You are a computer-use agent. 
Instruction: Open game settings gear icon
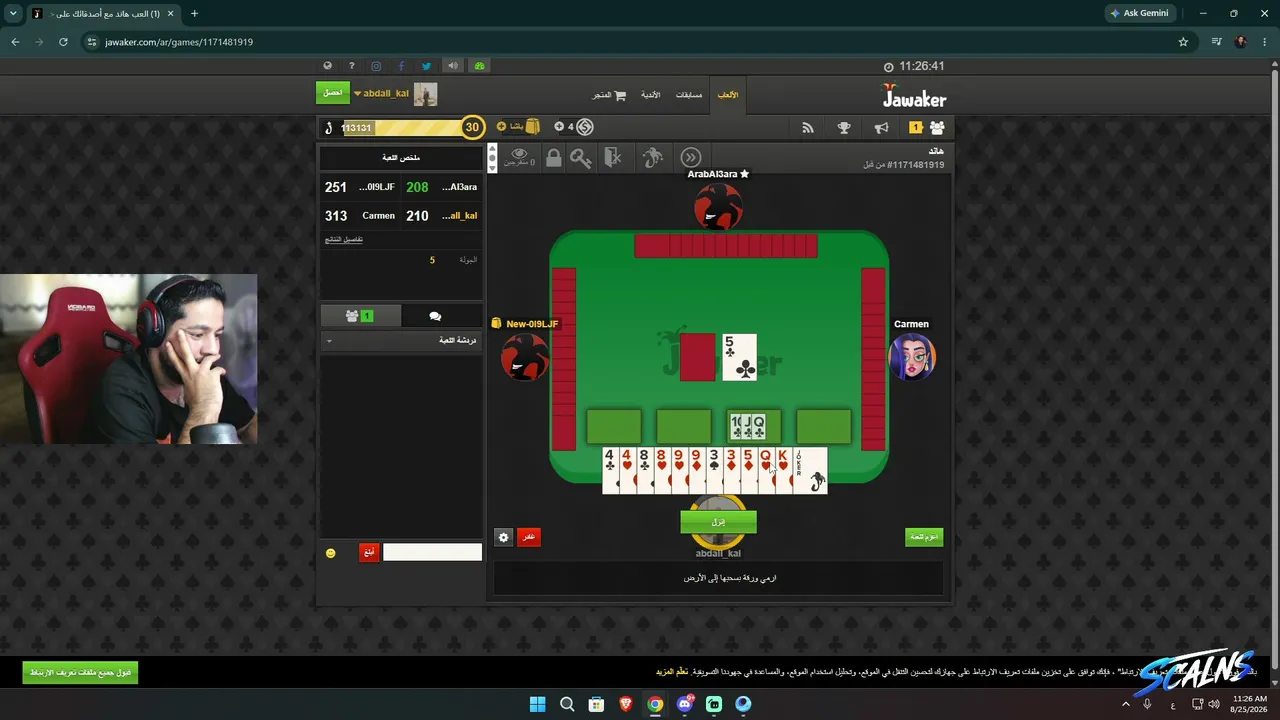tap(503, 537)
